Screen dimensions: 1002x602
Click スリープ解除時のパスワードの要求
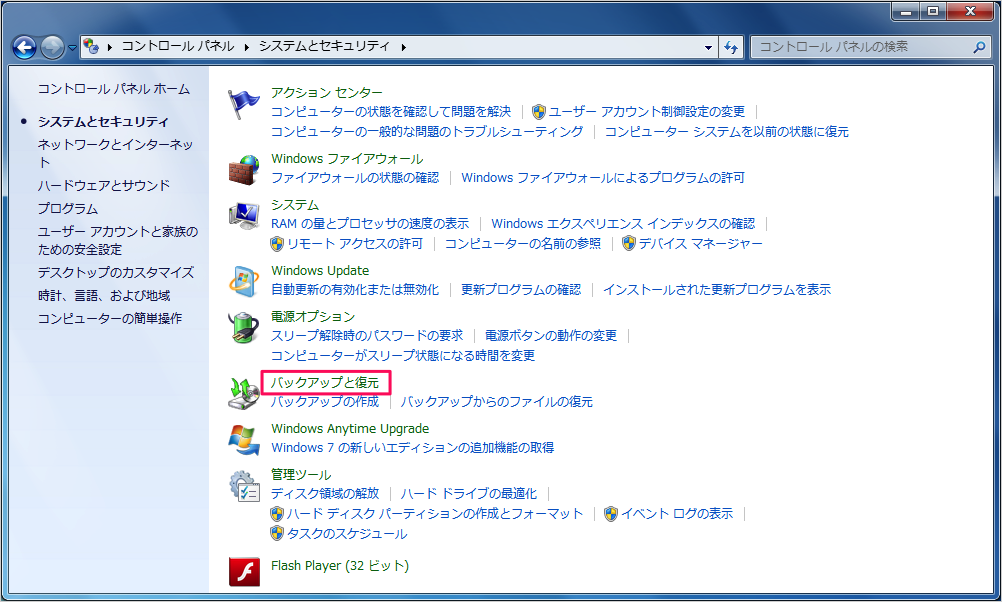click(x=367, y=336)
